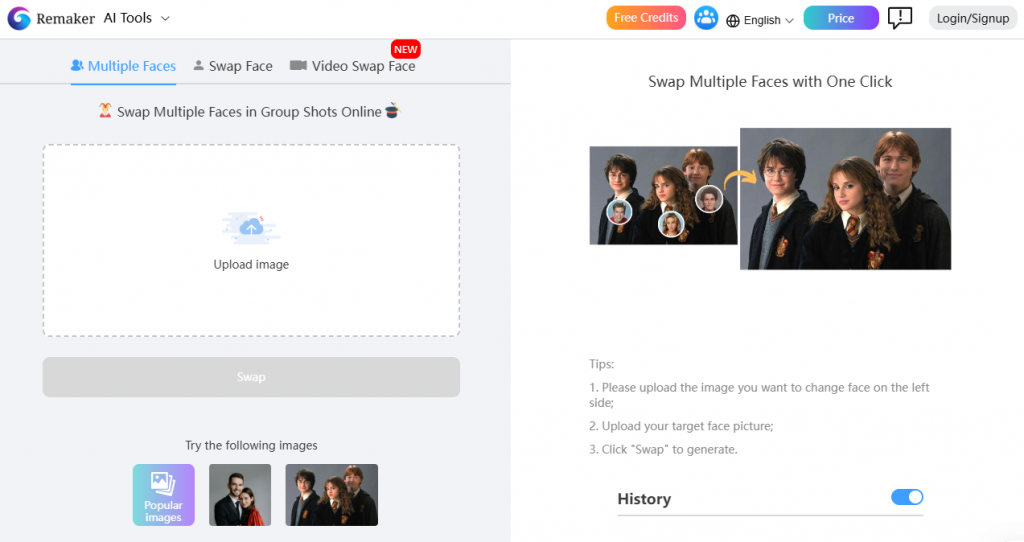Click the Try the following images text

point(251,445)
